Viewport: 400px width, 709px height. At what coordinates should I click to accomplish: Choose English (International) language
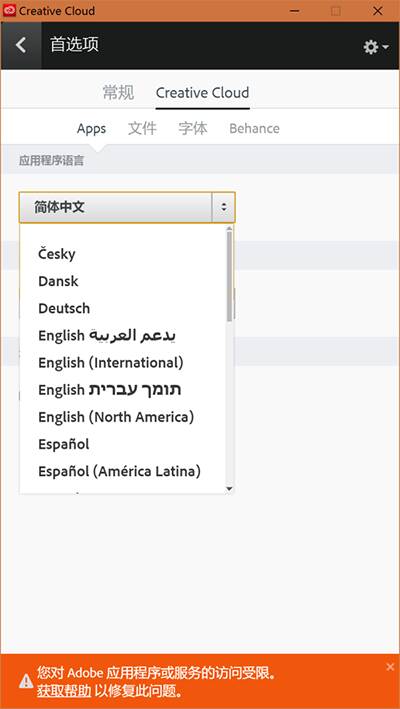click(111, 363)
